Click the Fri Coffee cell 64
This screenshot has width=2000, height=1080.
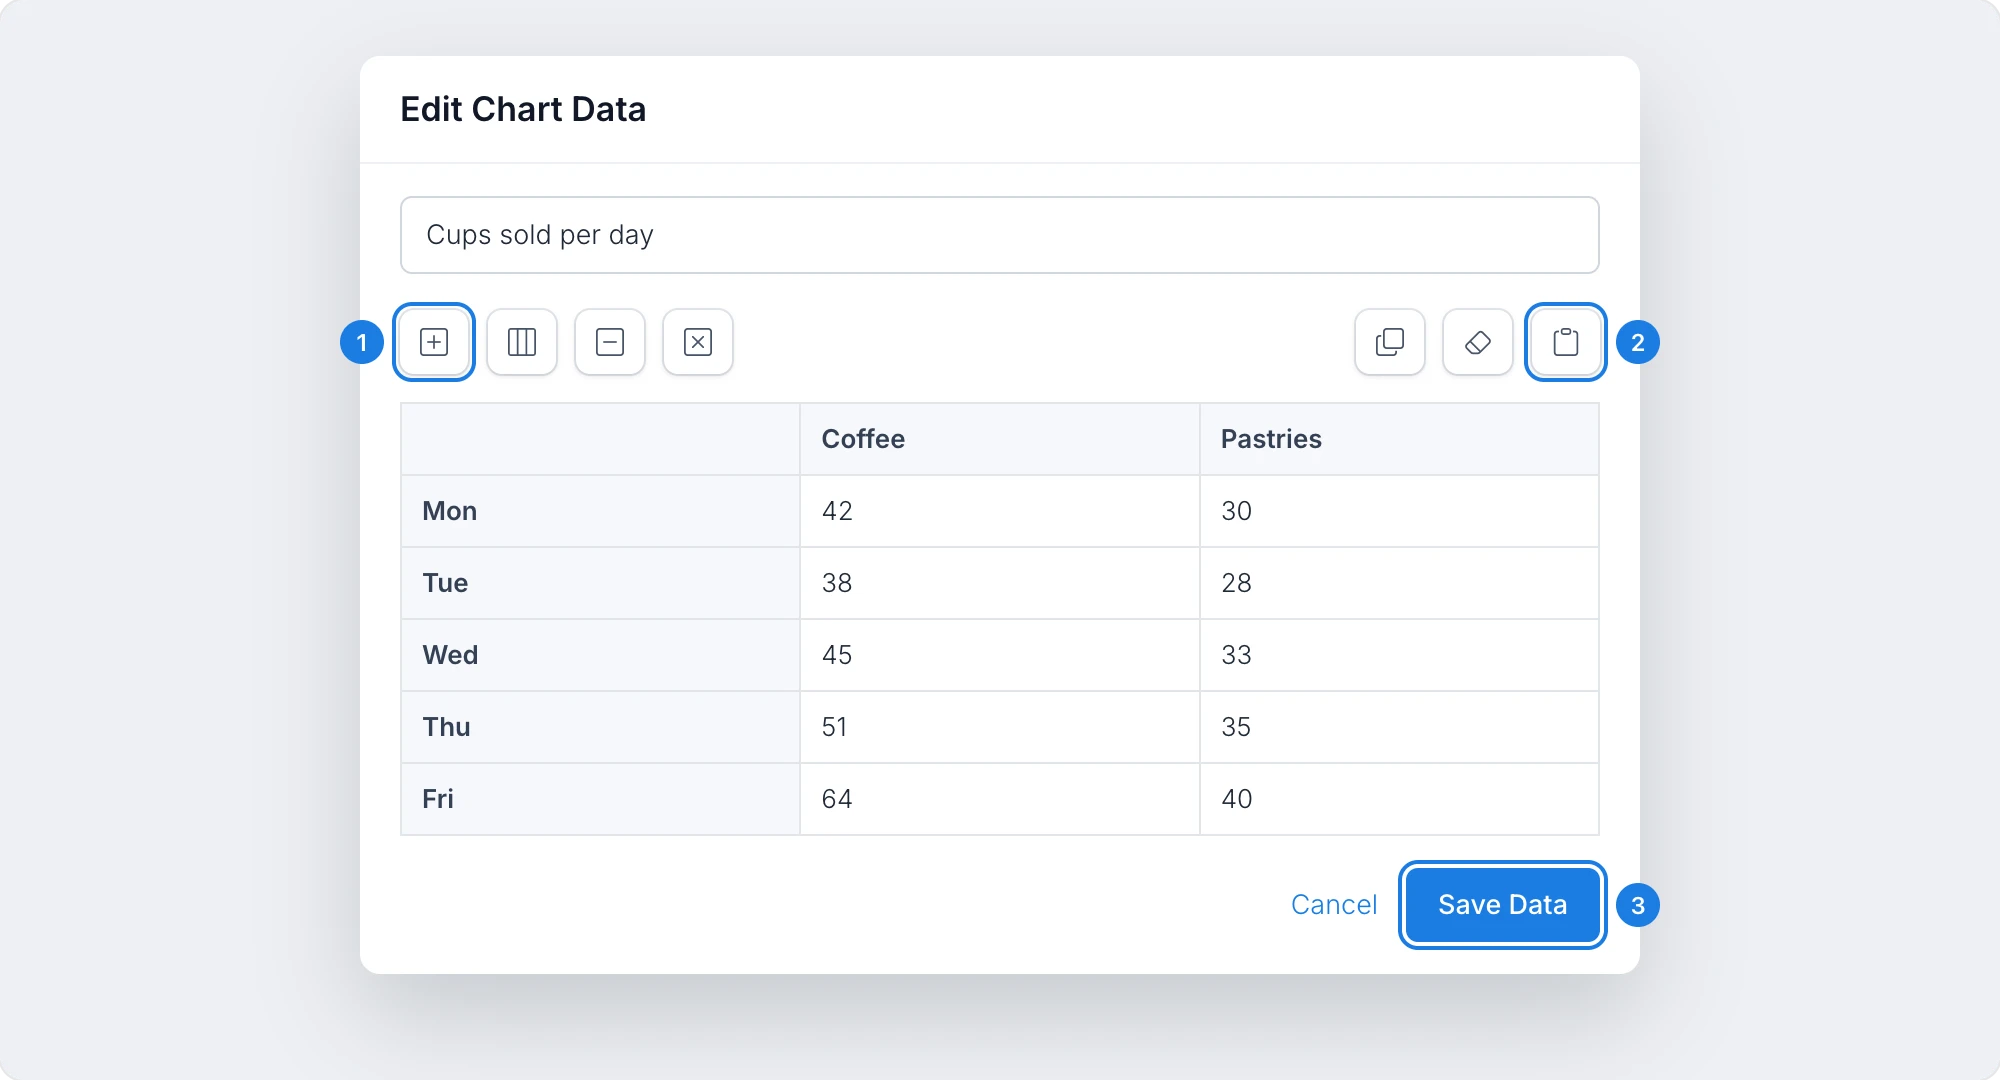click(x=1000, y=799)
